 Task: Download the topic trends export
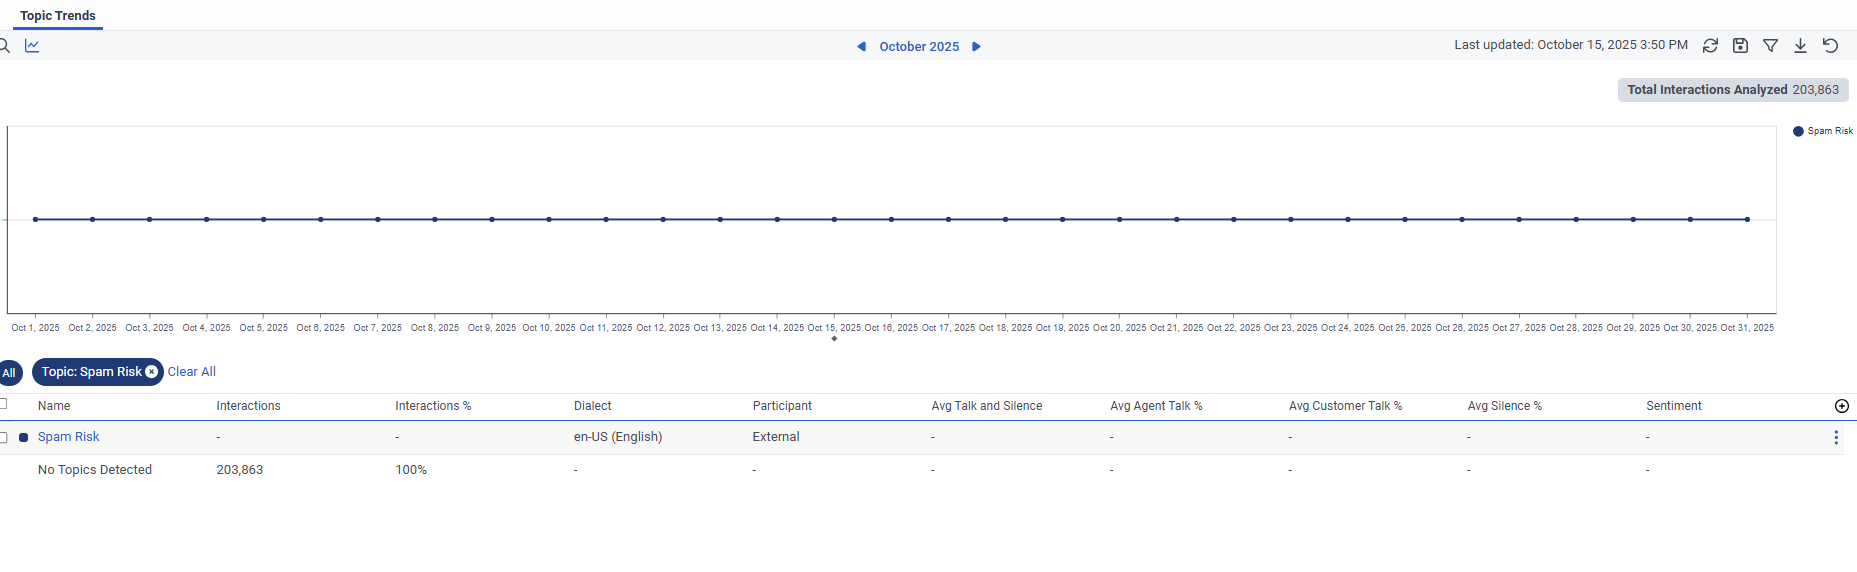point(1800,46)
